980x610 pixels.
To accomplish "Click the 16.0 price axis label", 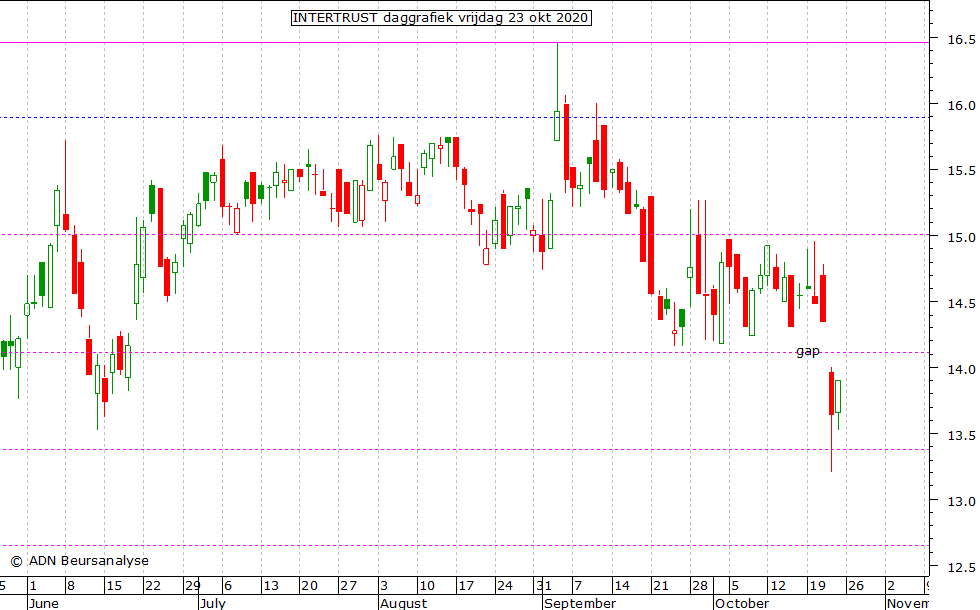I will point(961,106).
